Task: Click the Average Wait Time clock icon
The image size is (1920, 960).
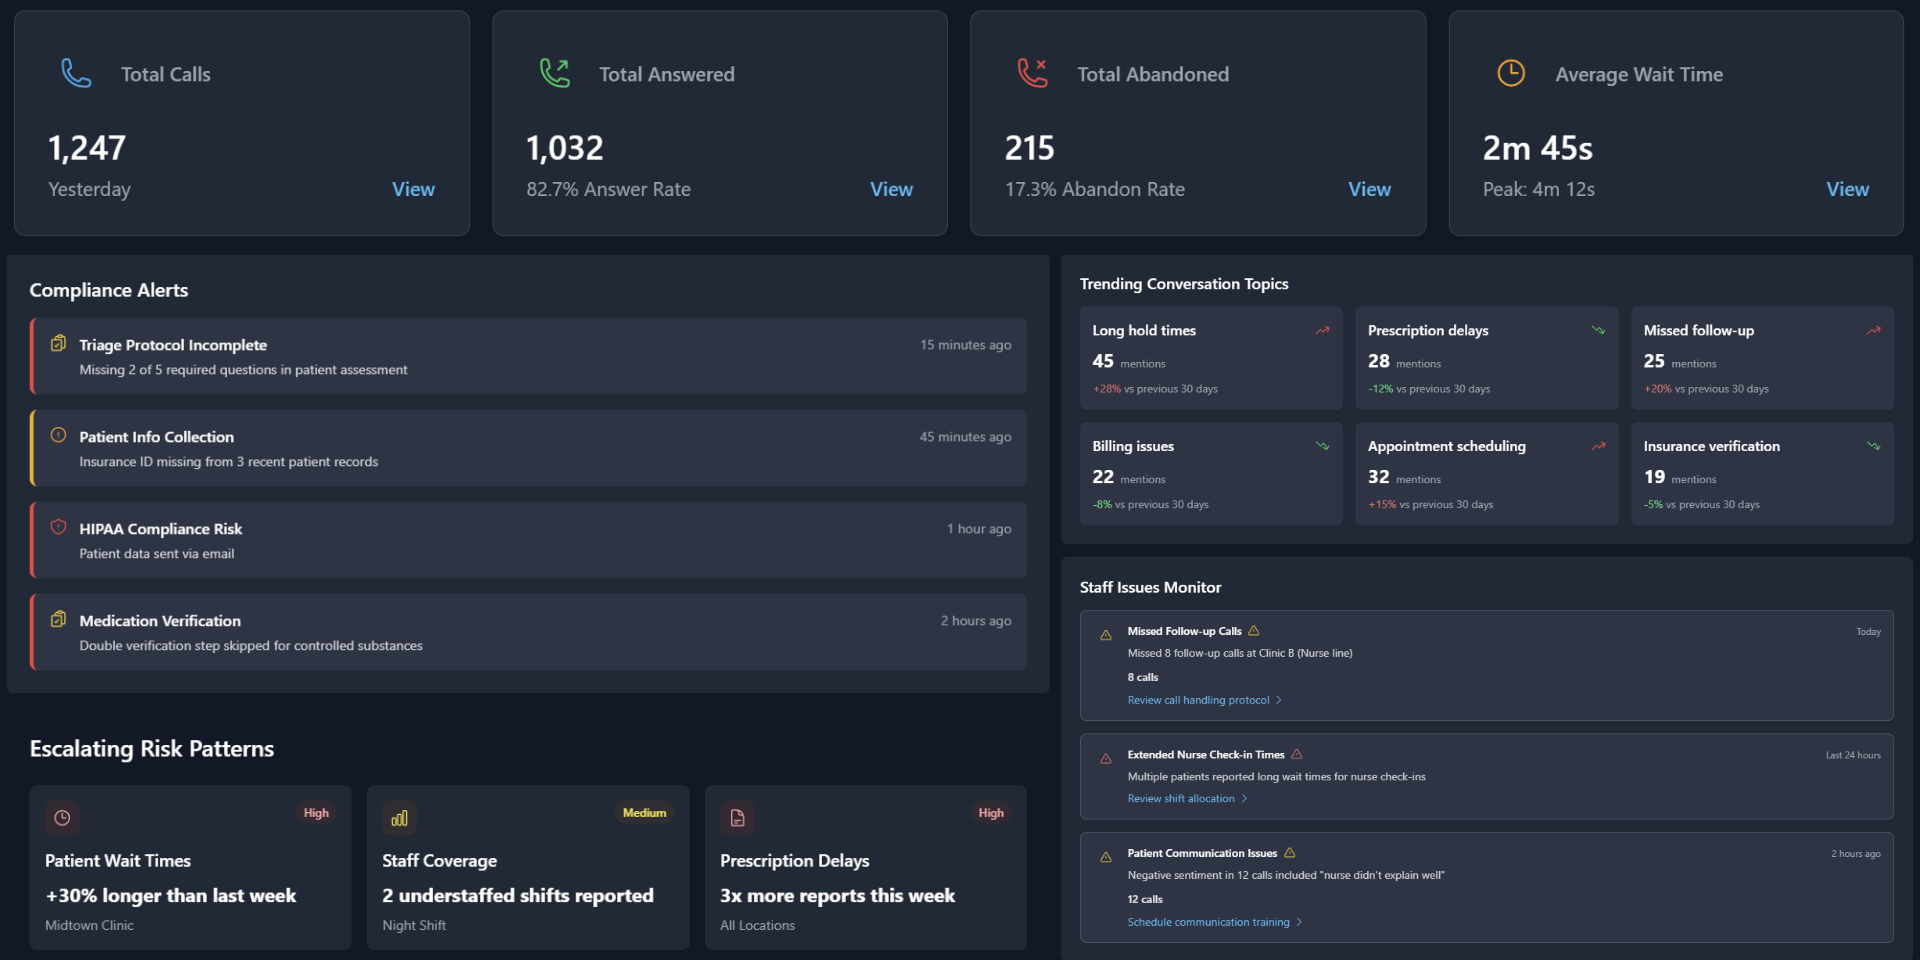Action: click(1511, 73)
